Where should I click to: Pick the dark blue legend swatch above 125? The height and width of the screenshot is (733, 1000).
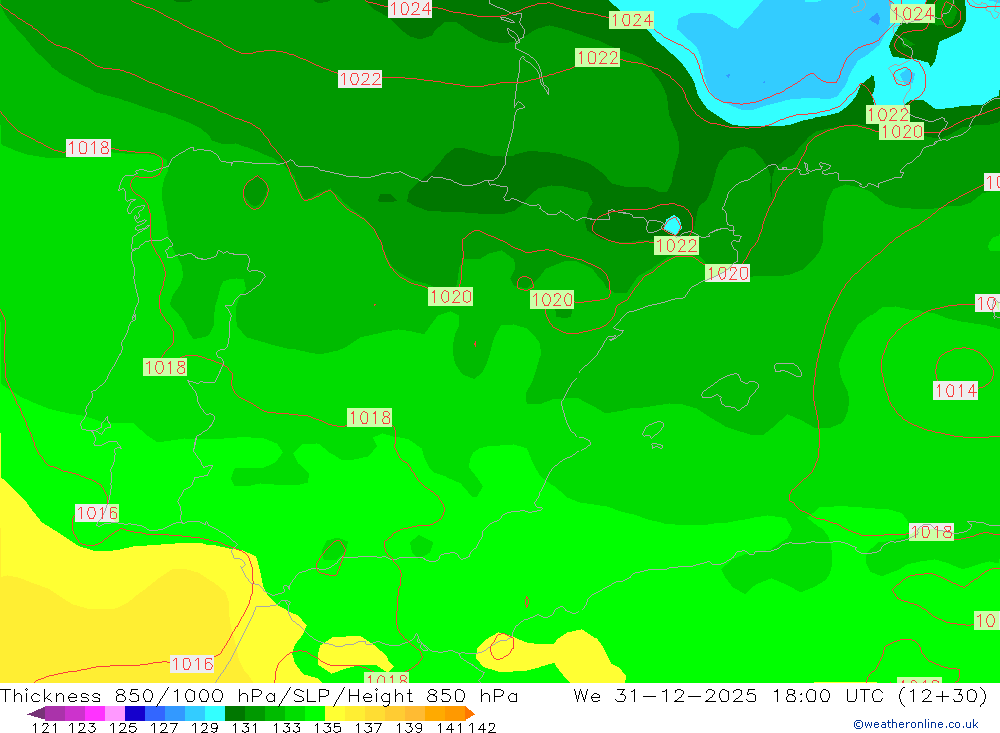click(x=135, y=713)
